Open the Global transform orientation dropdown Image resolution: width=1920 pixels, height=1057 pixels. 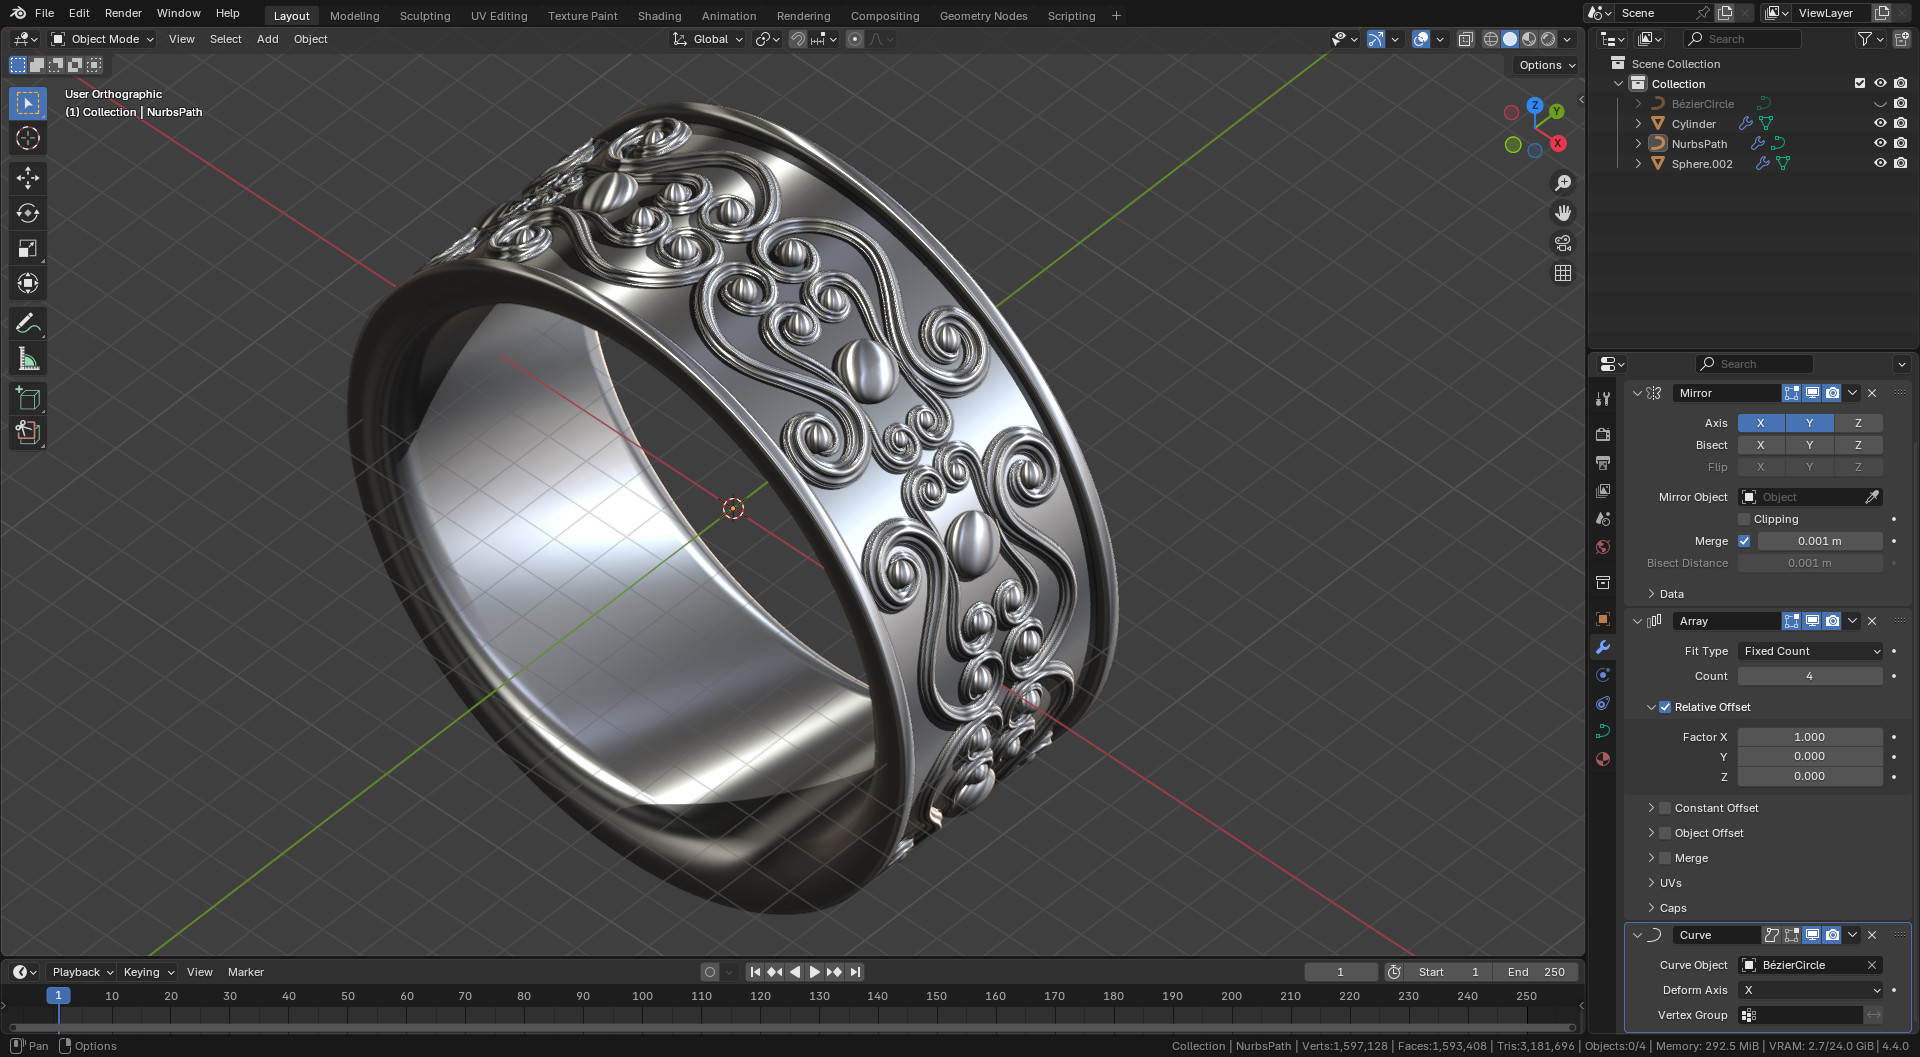pos(709,39)
